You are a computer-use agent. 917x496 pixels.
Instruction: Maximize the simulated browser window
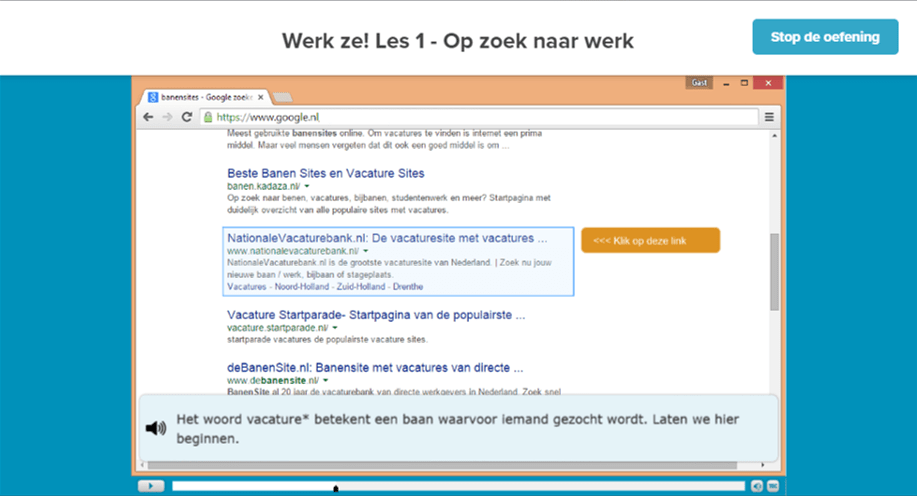(744, 83)
